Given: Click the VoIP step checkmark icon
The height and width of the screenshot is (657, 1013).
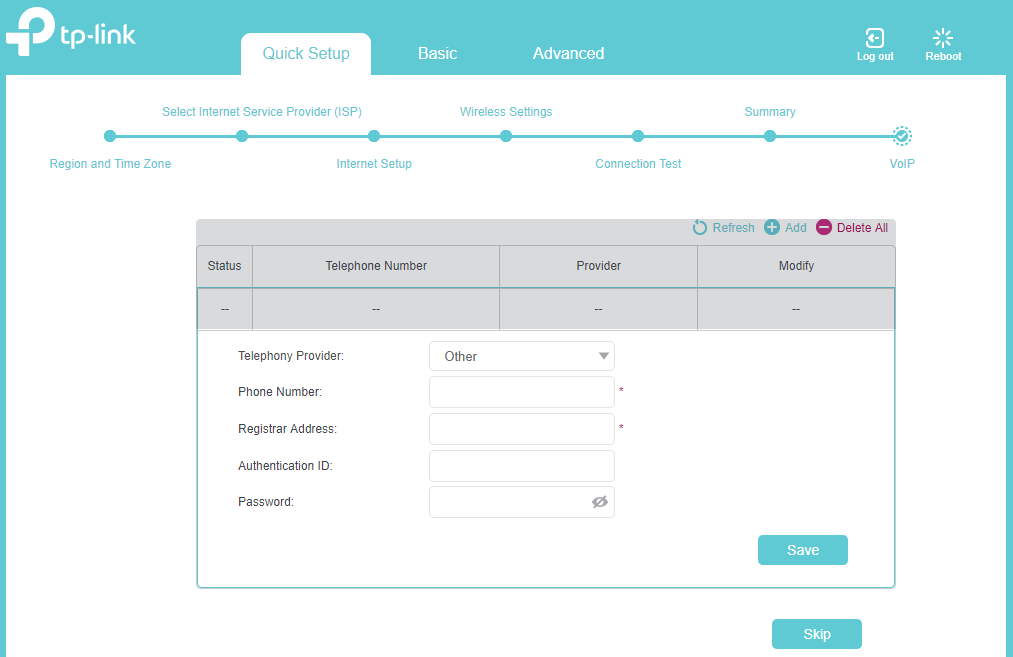Looking at the screenshot, I should point(901,136).
